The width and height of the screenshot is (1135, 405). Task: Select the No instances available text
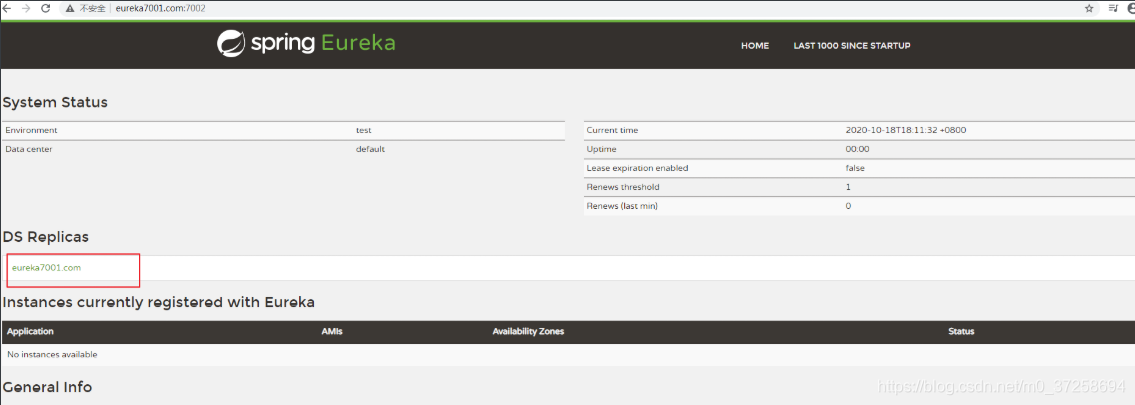[52, 354]
